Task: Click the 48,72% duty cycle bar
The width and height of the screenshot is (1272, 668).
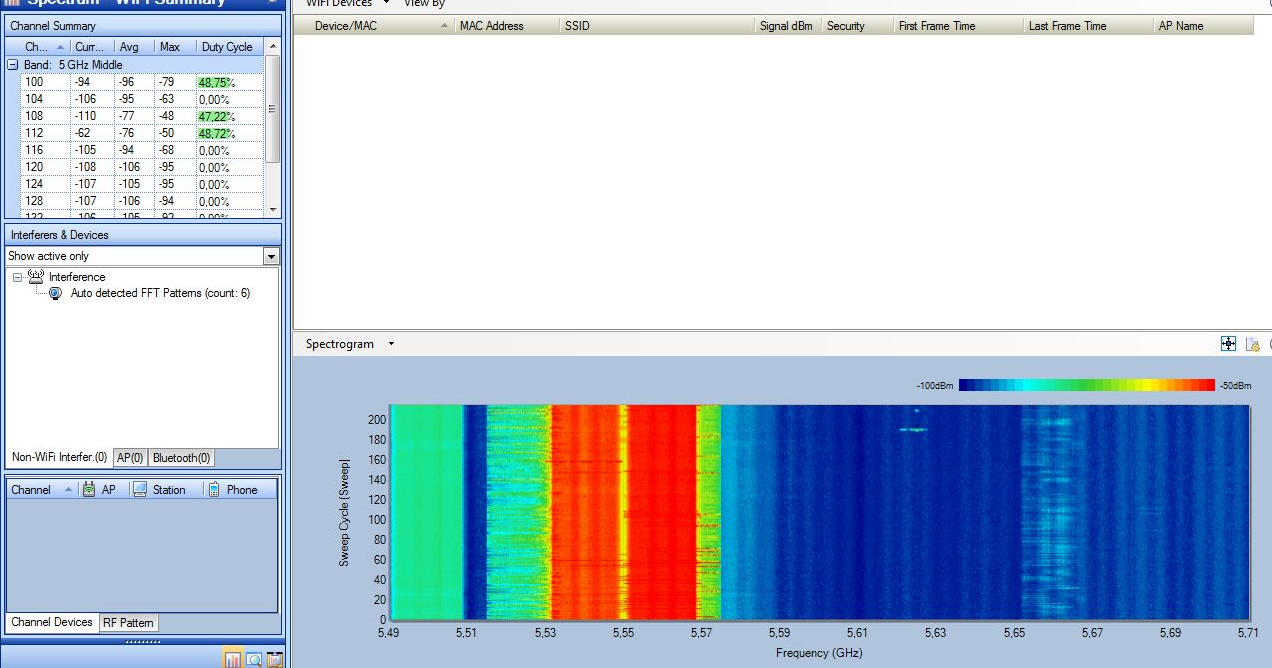Action: click(213, 134)
